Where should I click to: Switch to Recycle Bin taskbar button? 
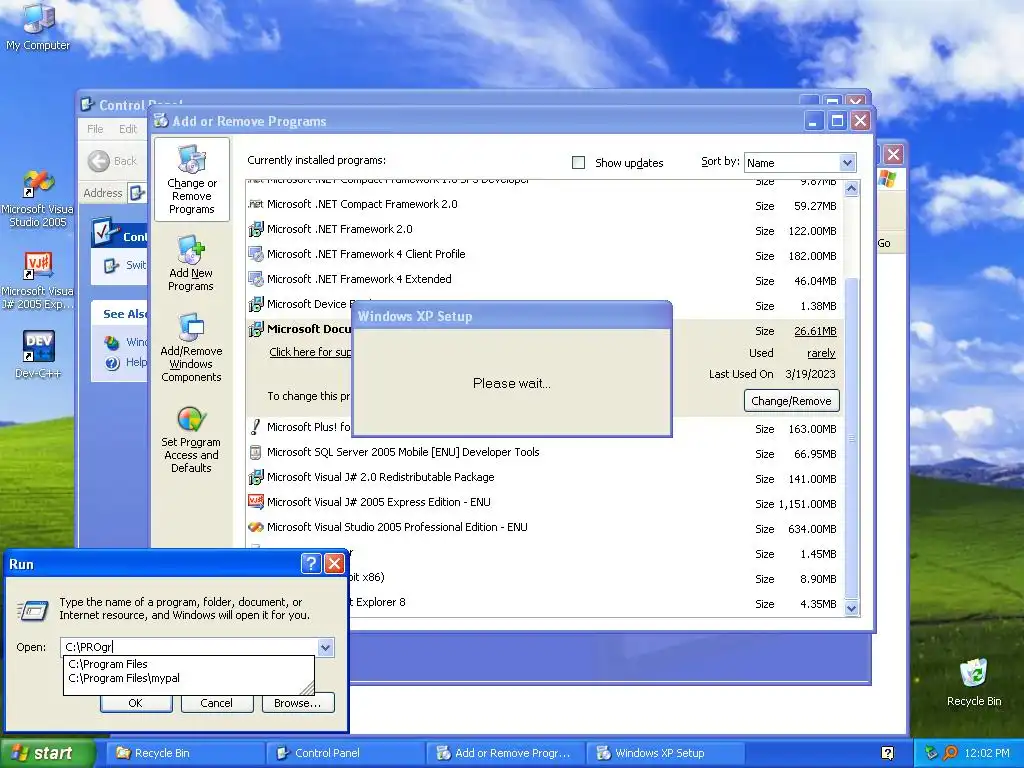click(185, 753)
